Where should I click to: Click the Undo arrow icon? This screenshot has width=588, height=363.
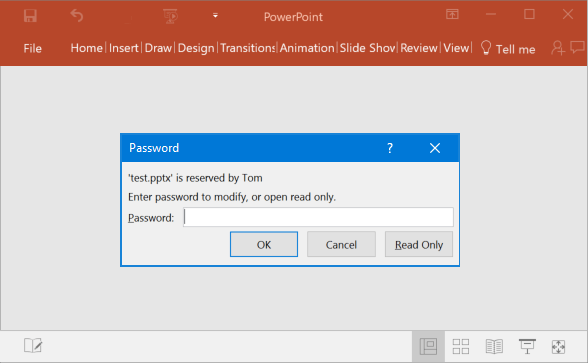point(76,16)
